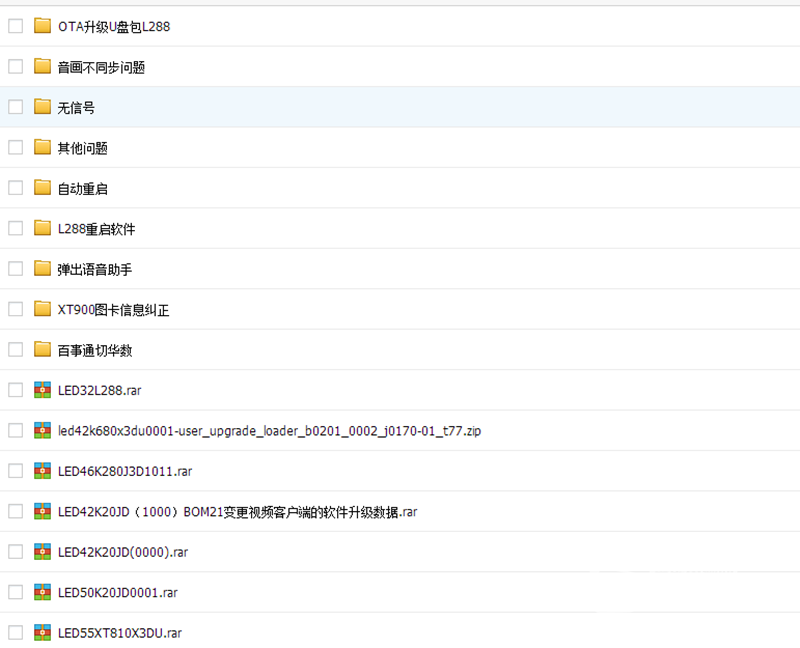This screenshot has width=800, height=648.
Task: Click file name led42k680x3du0001-user_upgrade_loader zip
Action: coord(269,431)
